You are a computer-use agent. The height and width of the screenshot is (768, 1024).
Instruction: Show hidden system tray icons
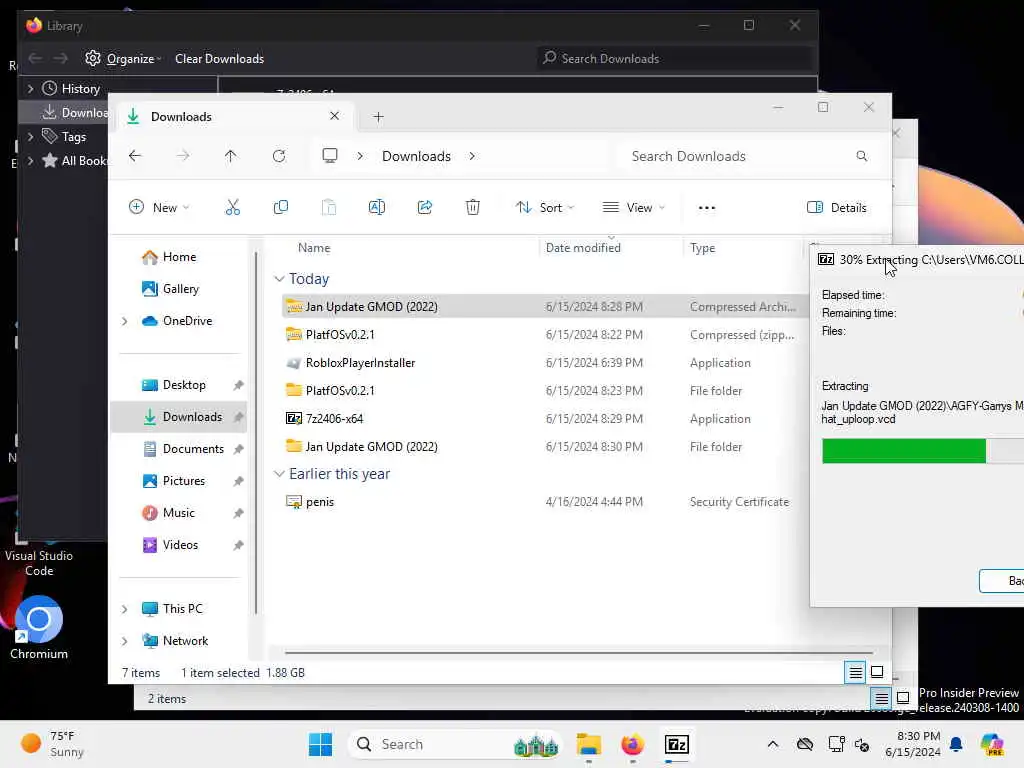coord(773,744)
